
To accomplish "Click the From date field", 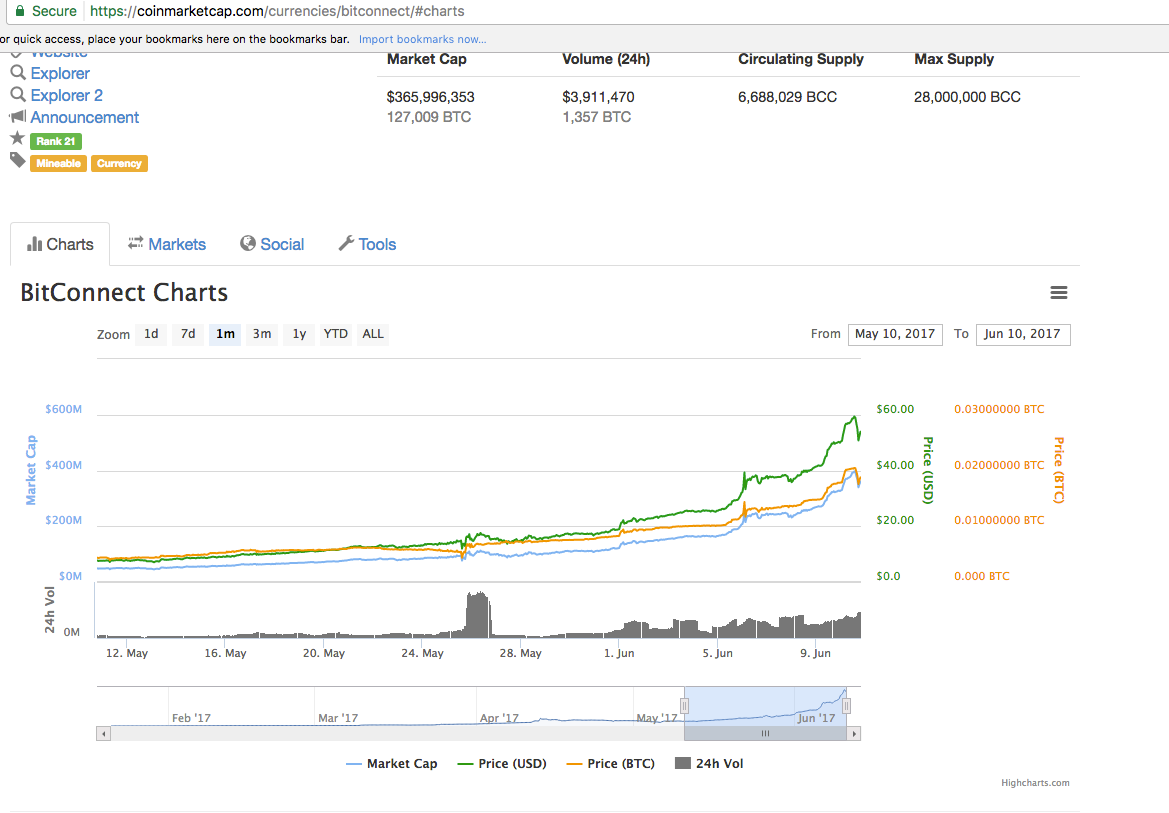I will 895,334.
